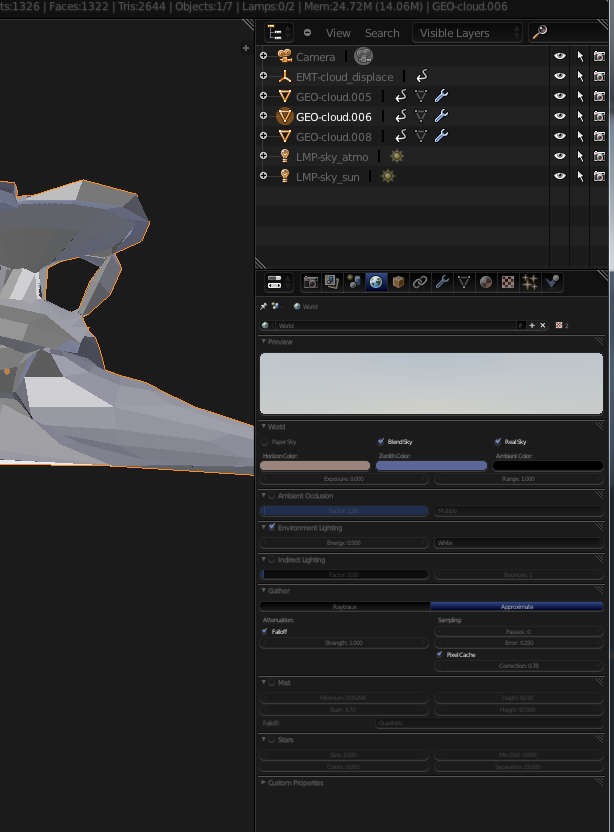Image resolution: width=614 pixels, height=832 pixels.
Task: Enable the Paper Sky checkbox
Action: 265,442
